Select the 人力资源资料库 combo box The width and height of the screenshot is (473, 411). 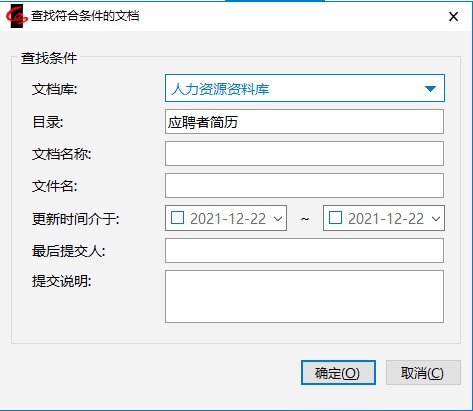[x=305, y=88]
